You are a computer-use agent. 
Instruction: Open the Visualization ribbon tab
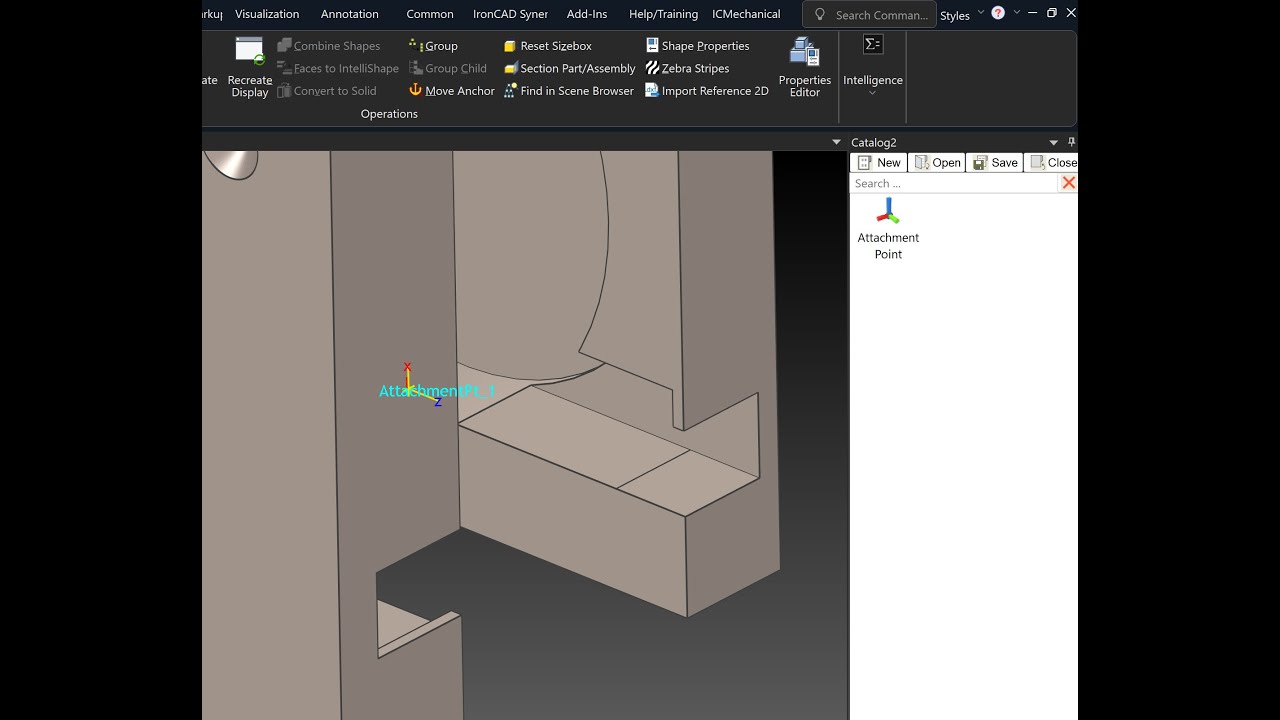coord(267,14)
